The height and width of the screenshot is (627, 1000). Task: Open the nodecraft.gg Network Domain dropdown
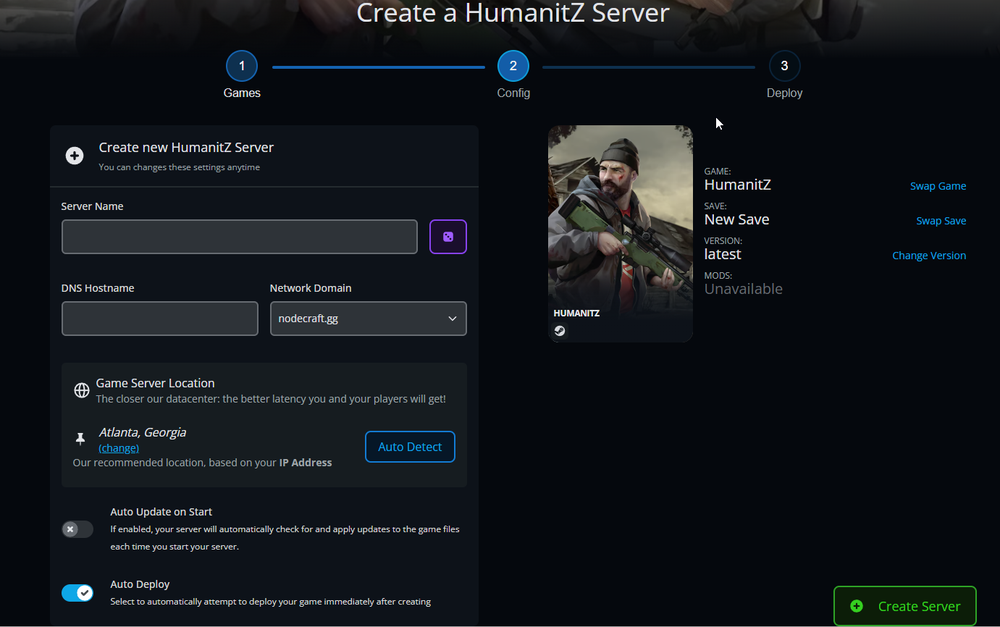368,318
